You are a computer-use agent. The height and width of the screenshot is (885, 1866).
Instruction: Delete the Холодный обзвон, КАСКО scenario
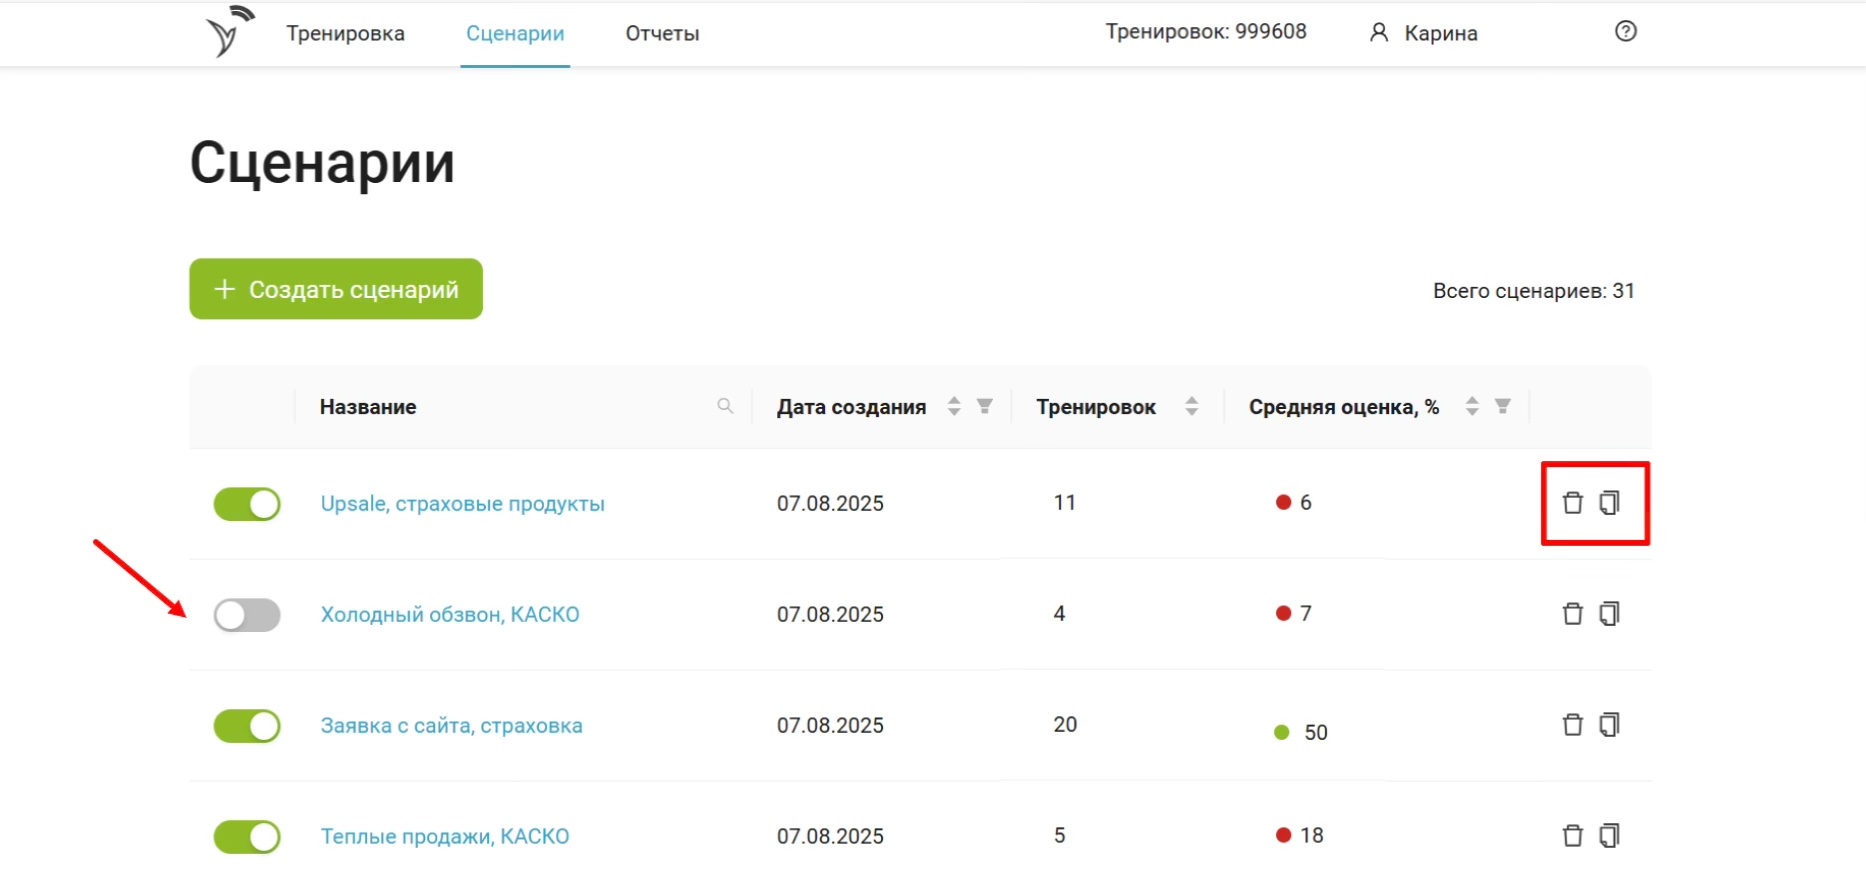[x=1572, y=614]
